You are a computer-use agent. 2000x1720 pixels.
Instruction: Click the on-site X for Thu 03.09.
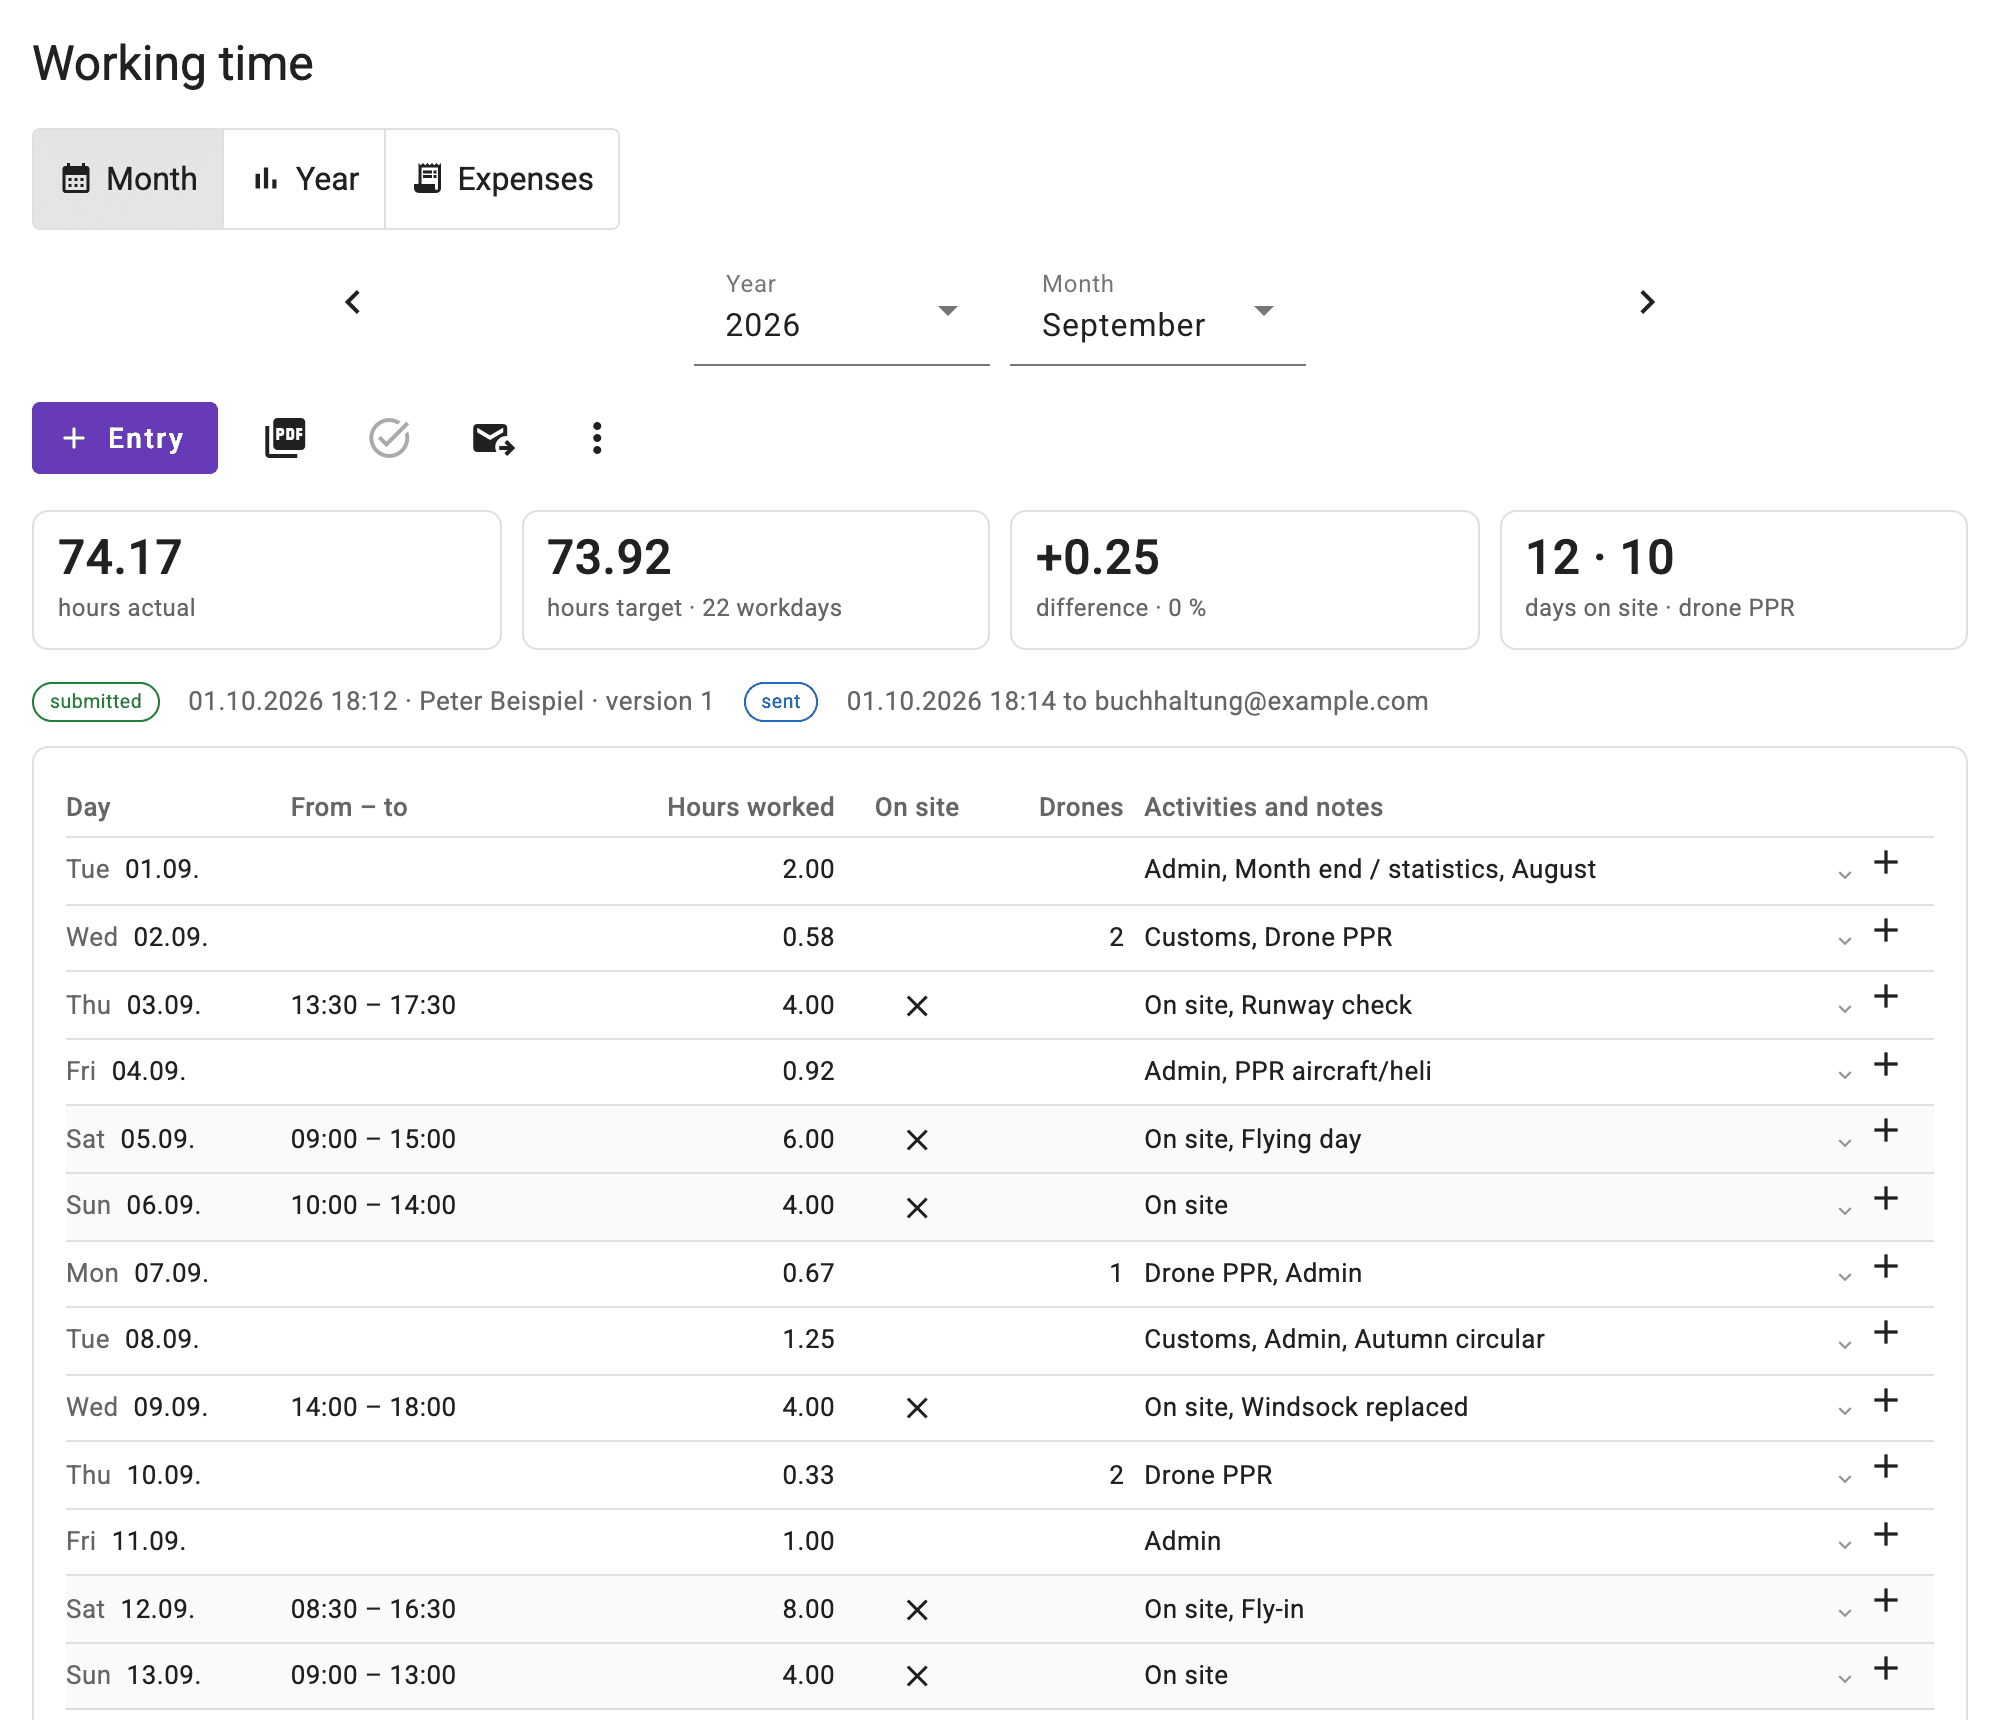917,1006
